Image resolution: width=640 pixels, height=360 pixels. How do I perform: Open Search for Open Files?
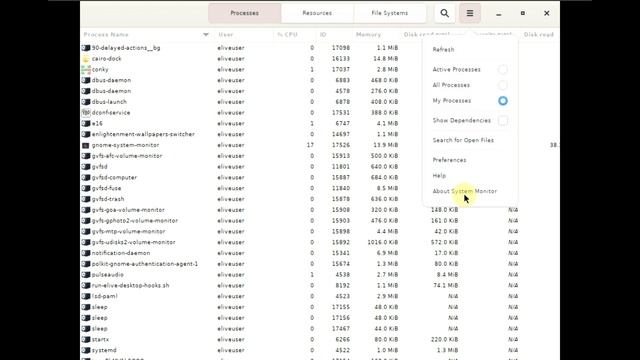(x=463, y=140)
